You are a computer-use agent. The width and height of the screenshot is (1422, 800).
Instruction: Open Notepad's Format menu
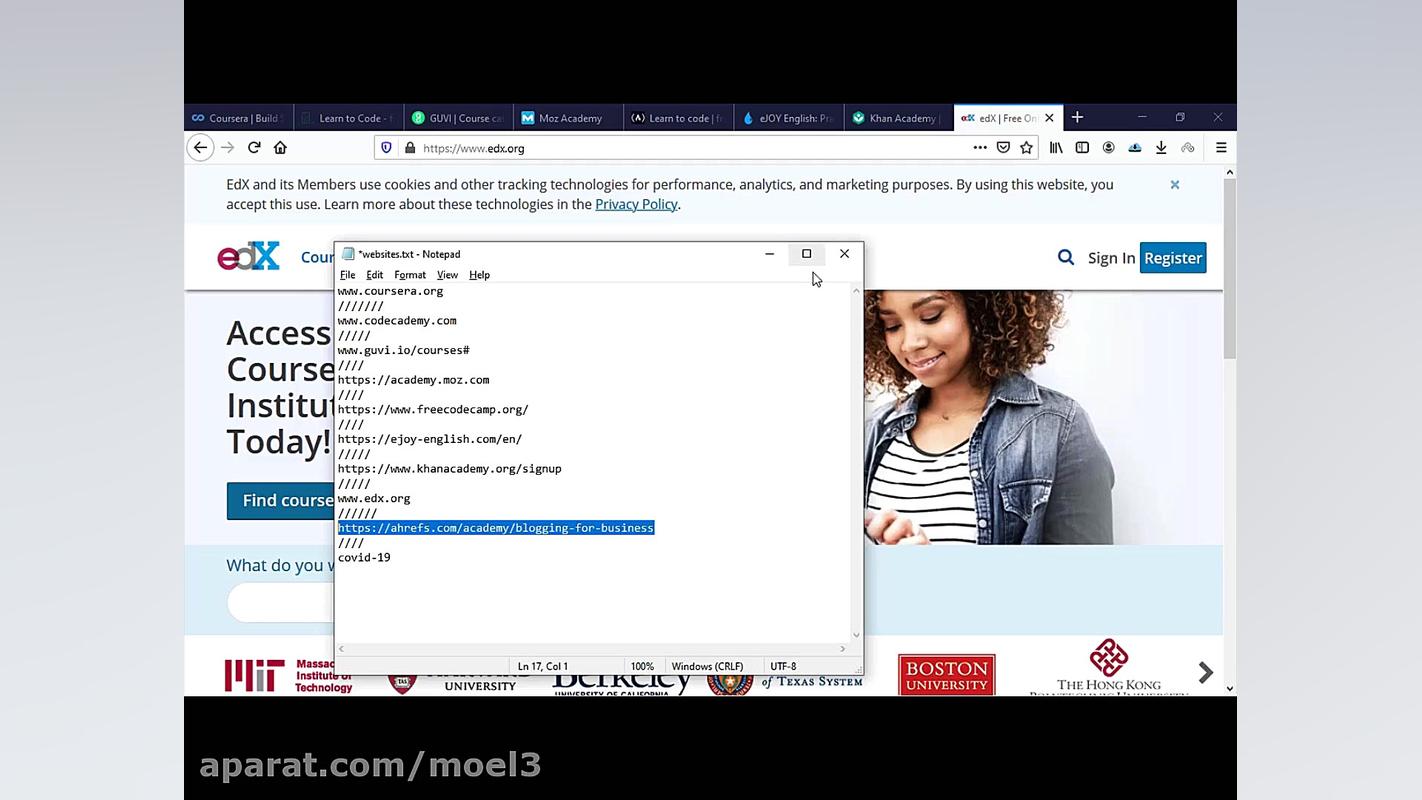click(409, 275)
